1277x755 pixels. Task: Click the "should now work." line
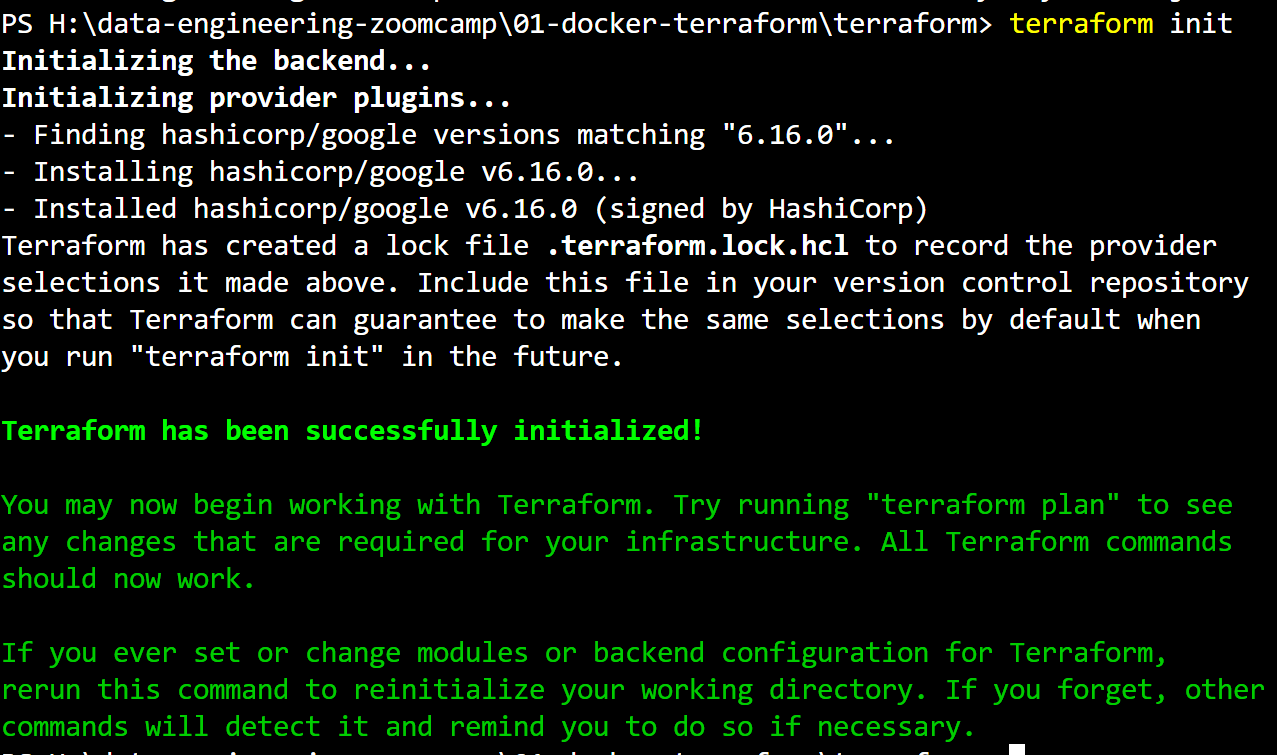tap(129, 579)
